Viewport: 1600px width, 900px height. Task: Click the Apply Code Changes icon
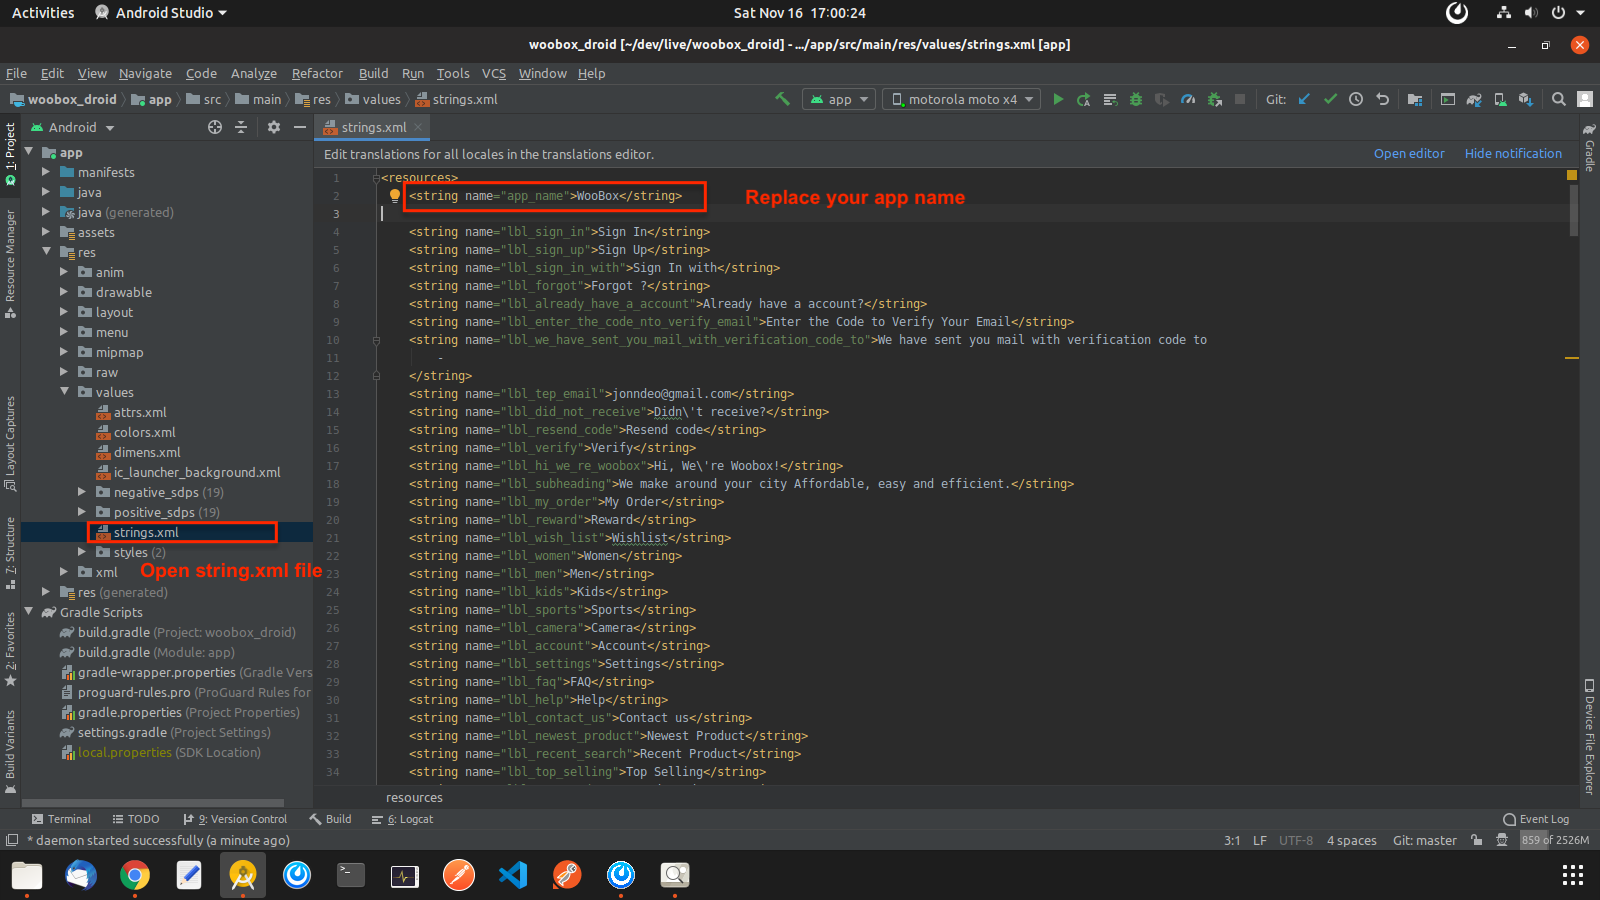(x=1110, y=99)
